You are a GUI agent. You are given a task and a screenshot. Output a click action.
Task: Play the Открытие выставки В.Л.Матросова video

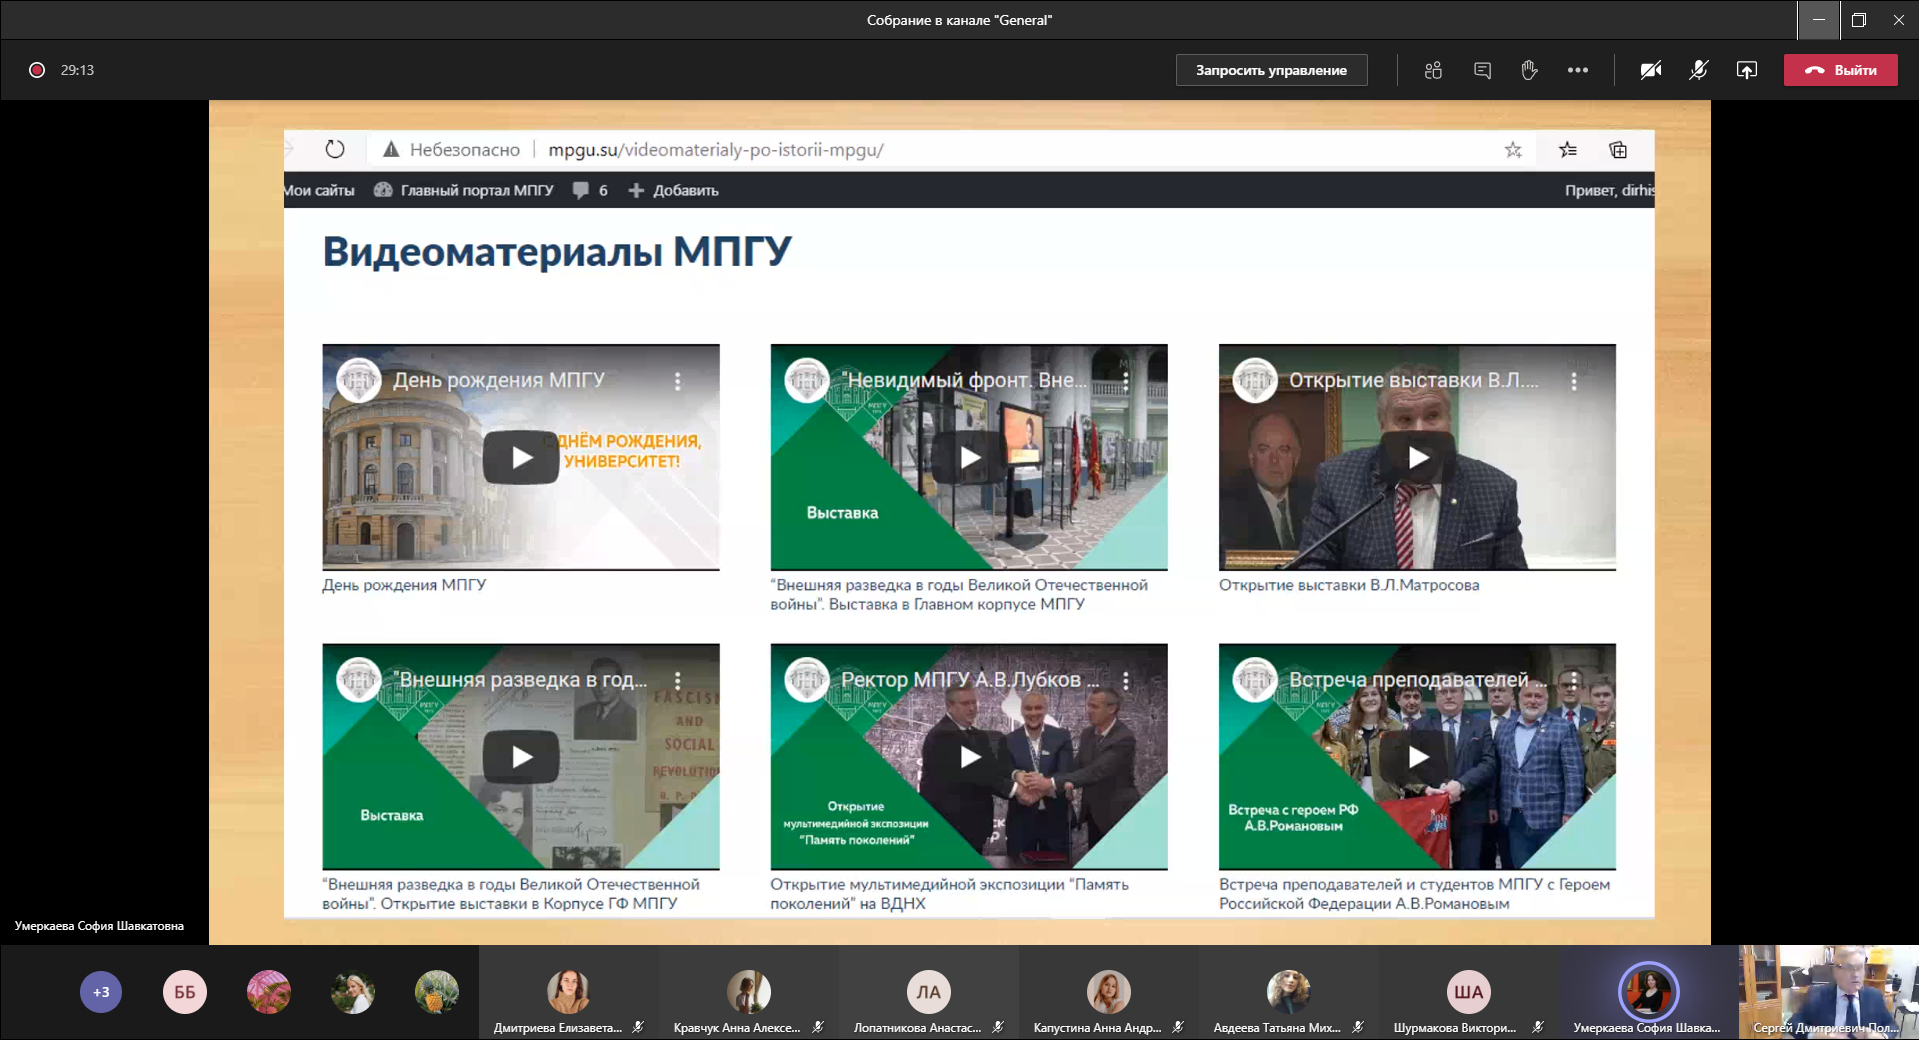(x=1417, y=458)
